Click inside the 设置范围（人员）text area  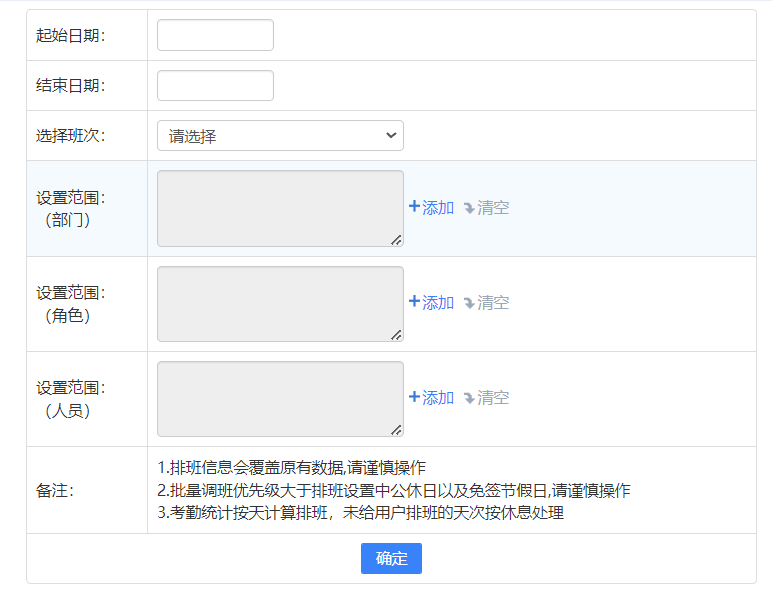(279, 398)
